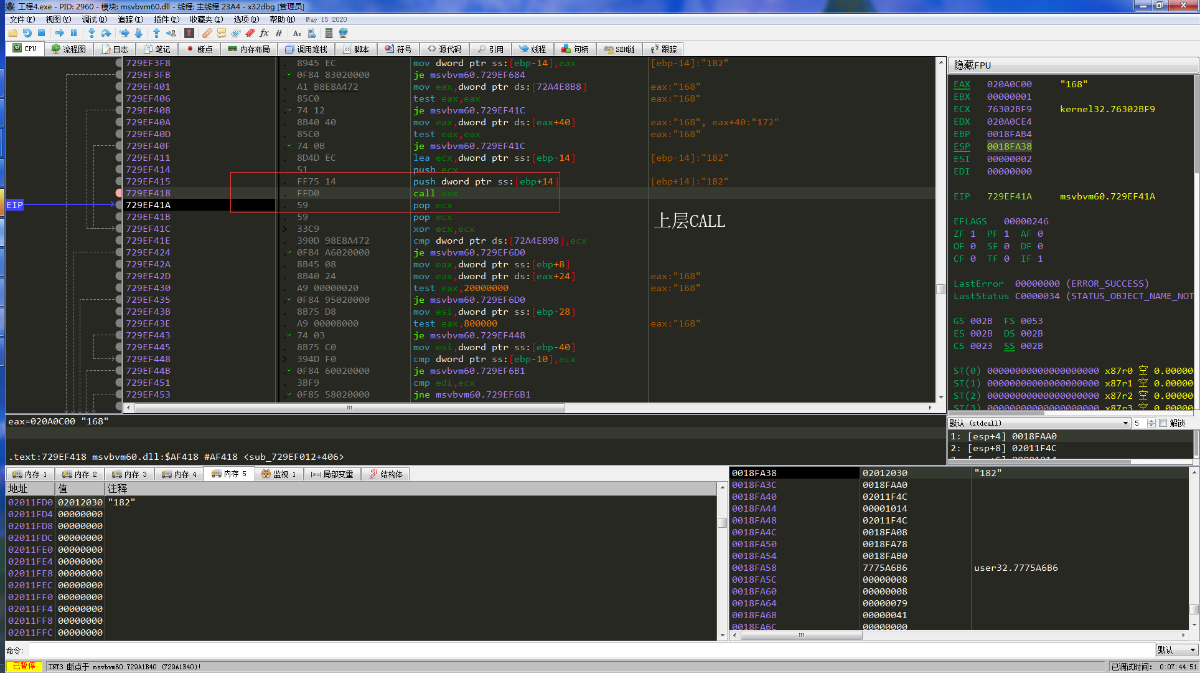The height and width of the screenshot is (673, 1200).
Task: Click the 命令 command input field
Action: click(590, 650)
